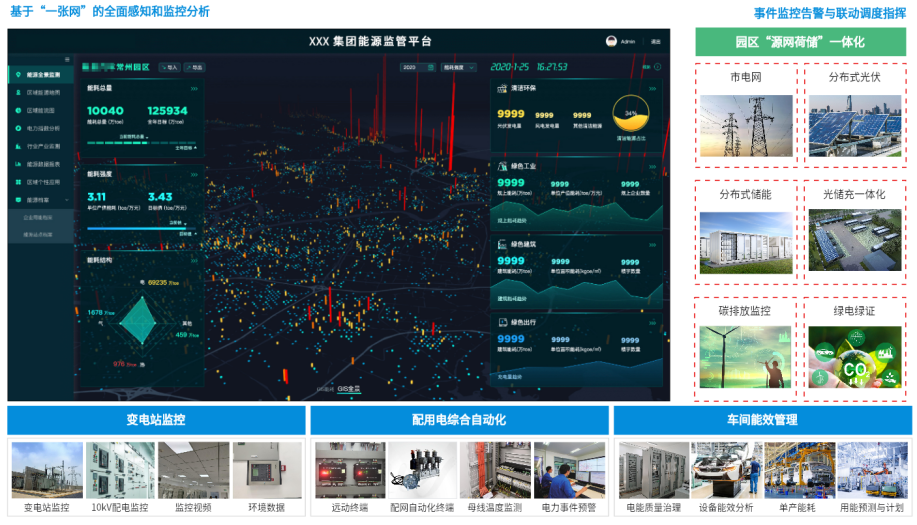Expand the 绿色出行 card arrows
Screen dimensions: 917x525
pos(652,323)
